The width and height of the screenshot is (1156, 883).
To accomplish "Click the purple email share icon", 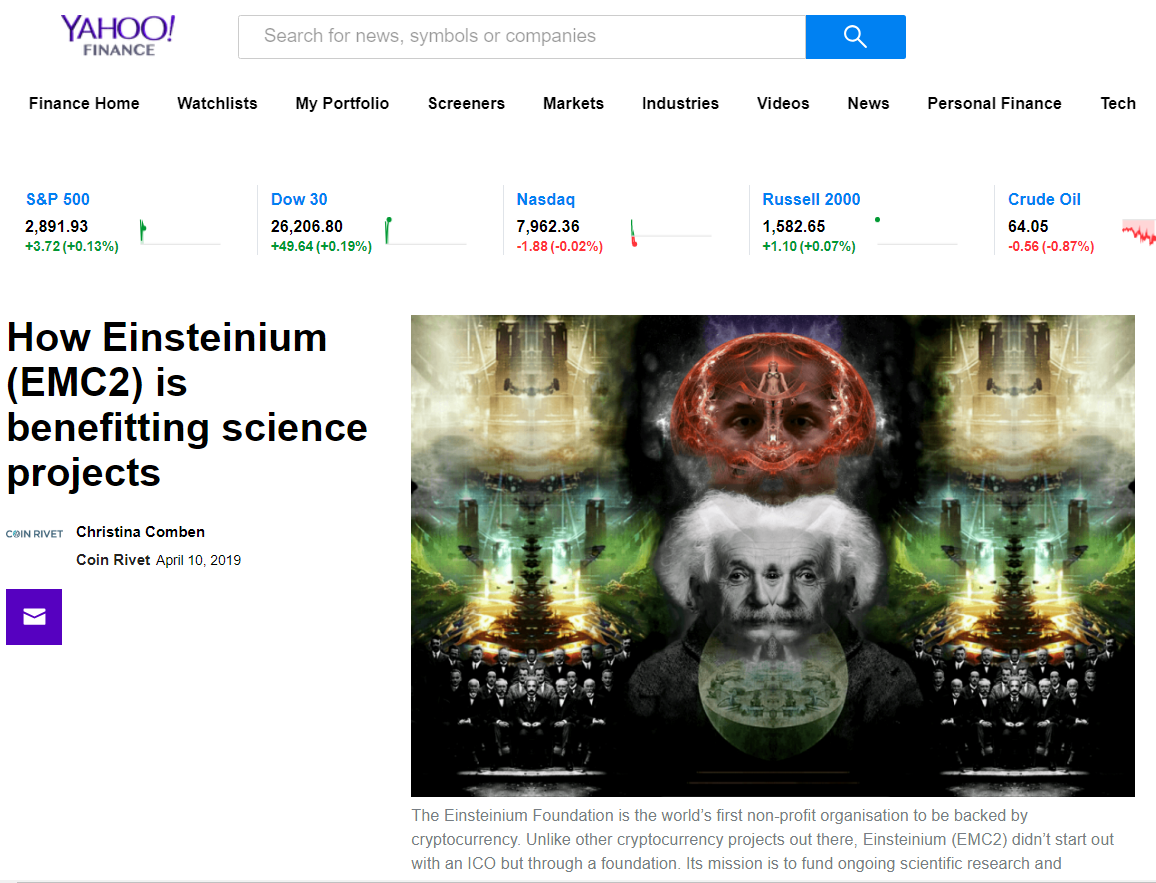I will (34, 617).
